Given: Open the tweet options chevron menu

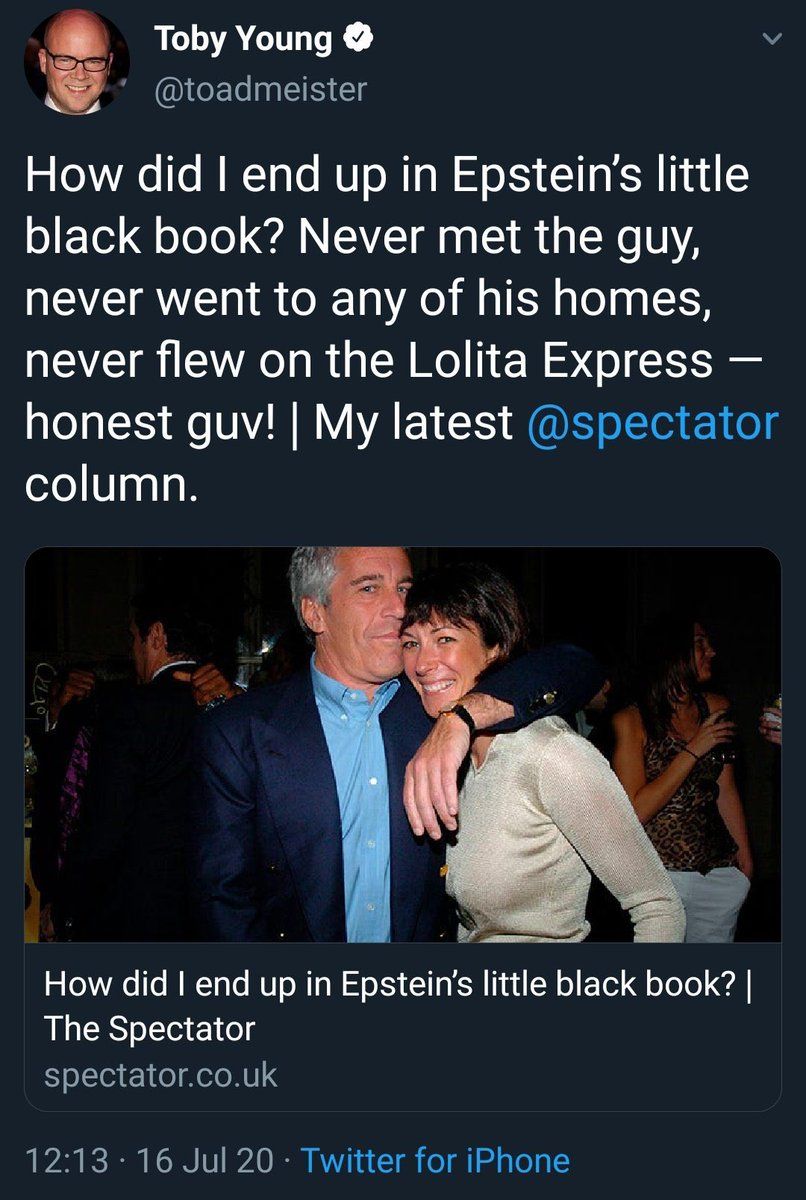Looking at the screenshot, I should [x=770, y=40].
